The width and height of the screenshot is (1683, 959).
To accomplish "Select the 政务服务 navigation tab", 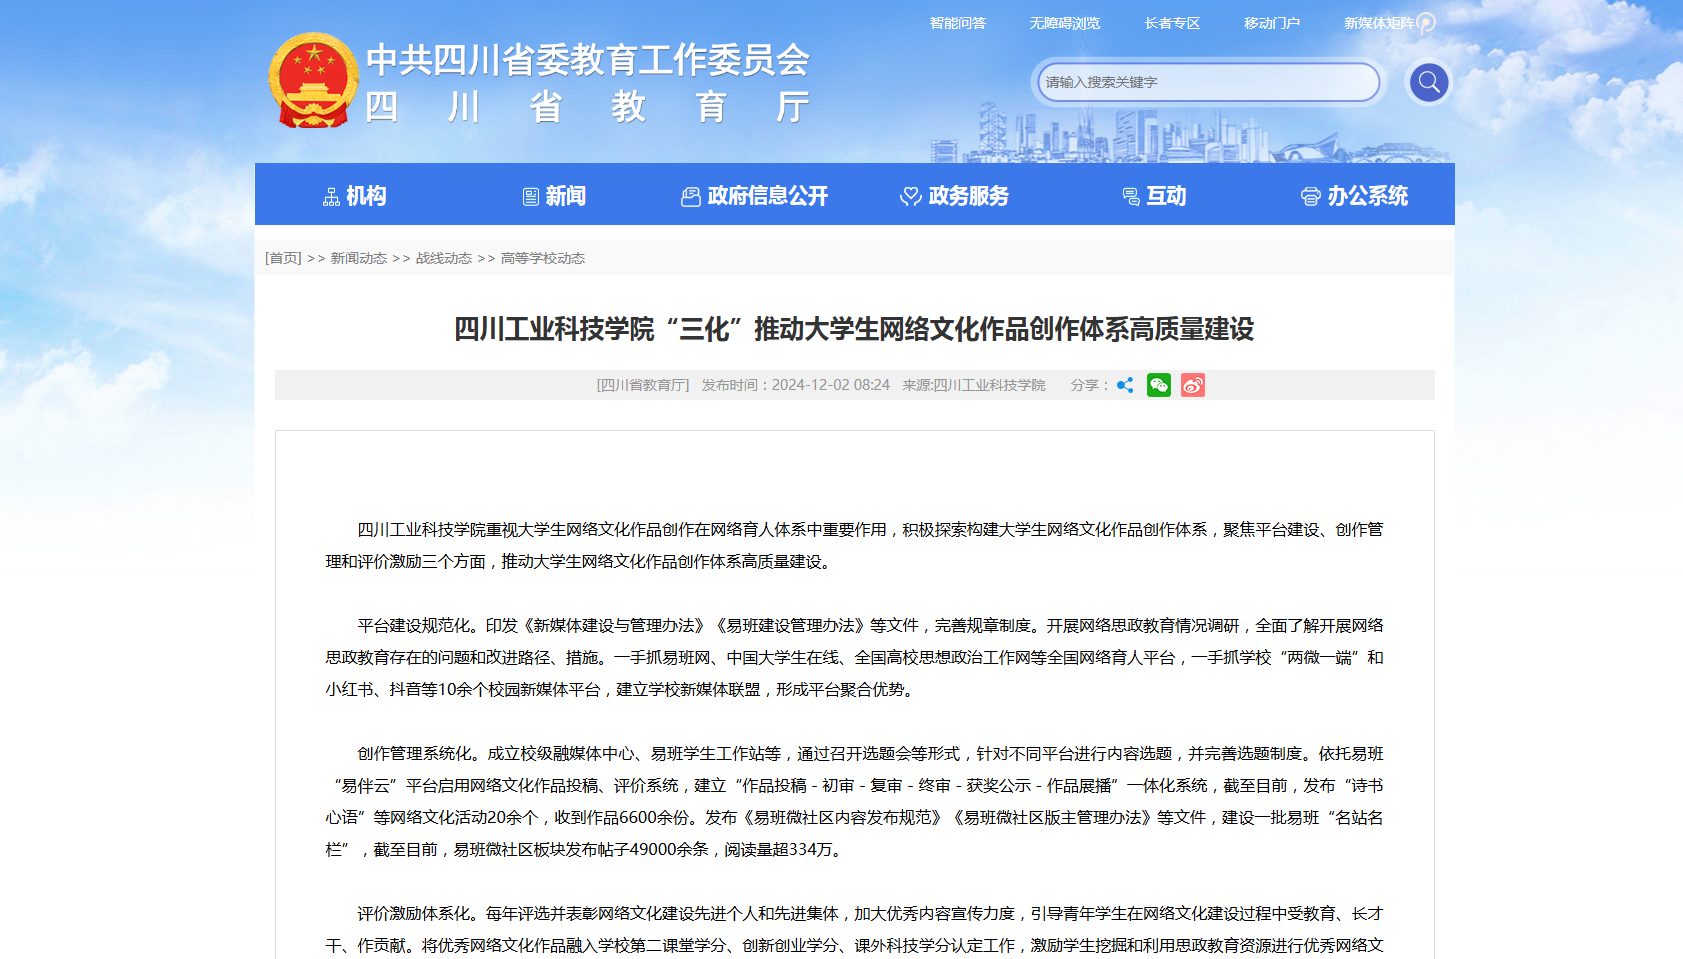I will pyautogui.click(x=954, y=196).
